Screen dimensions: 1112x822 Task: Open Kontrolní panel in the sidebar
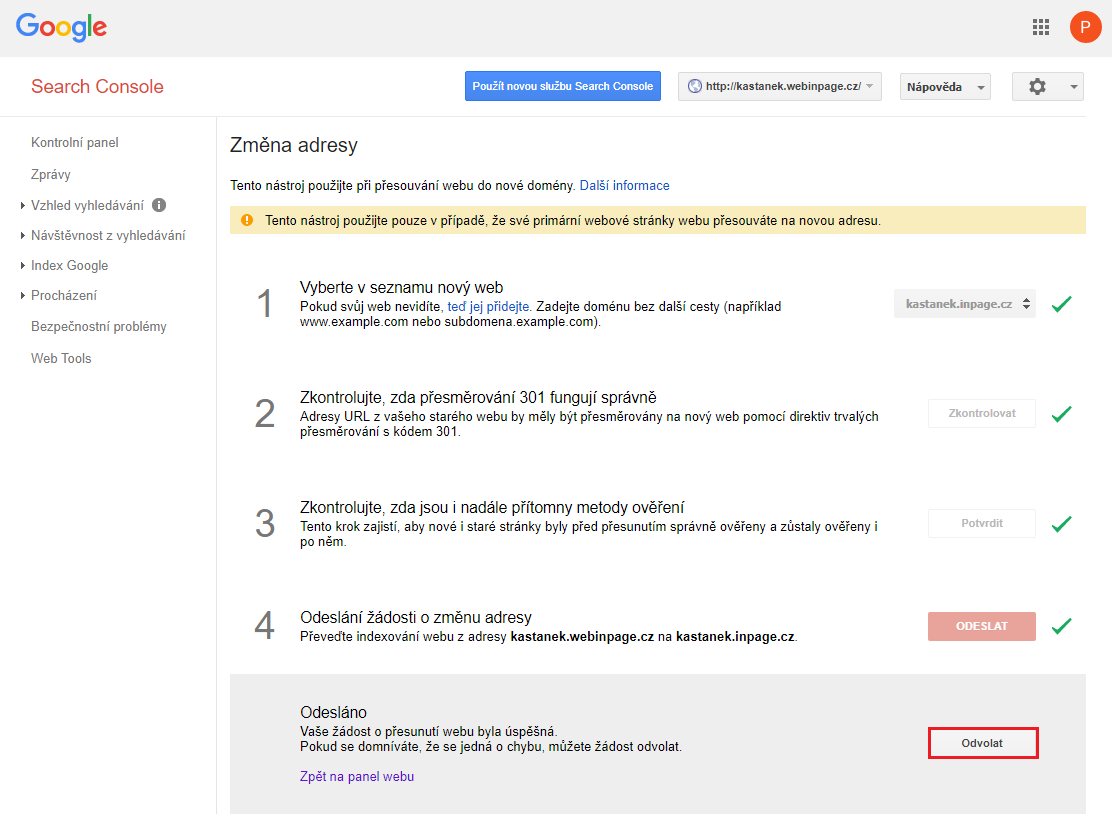tap(75, 143)
